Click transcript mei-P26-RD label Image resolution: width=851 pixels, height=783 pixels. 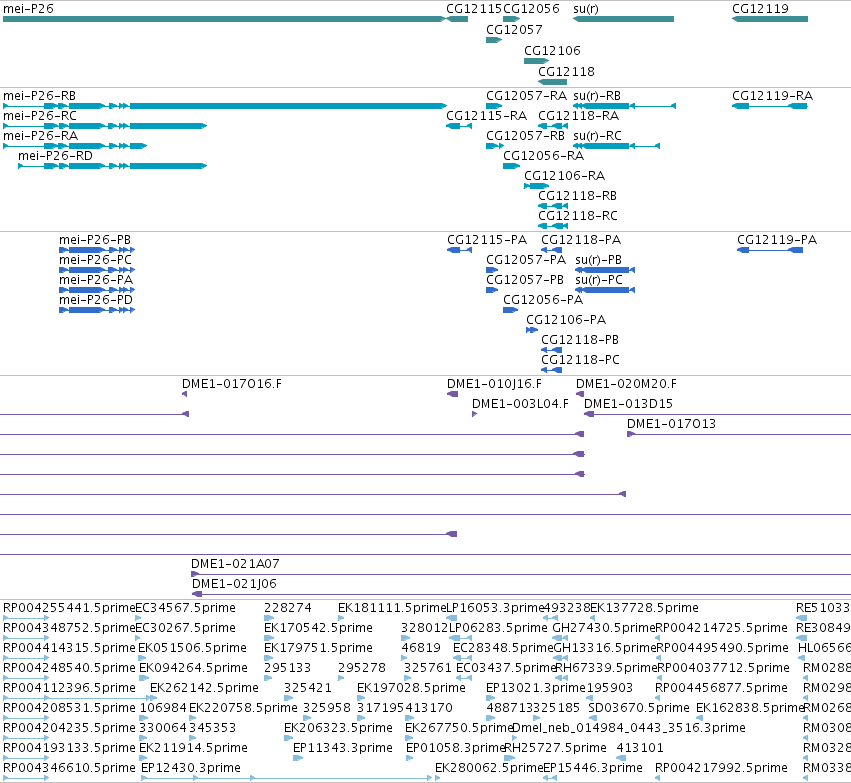(x=55, y=156)
